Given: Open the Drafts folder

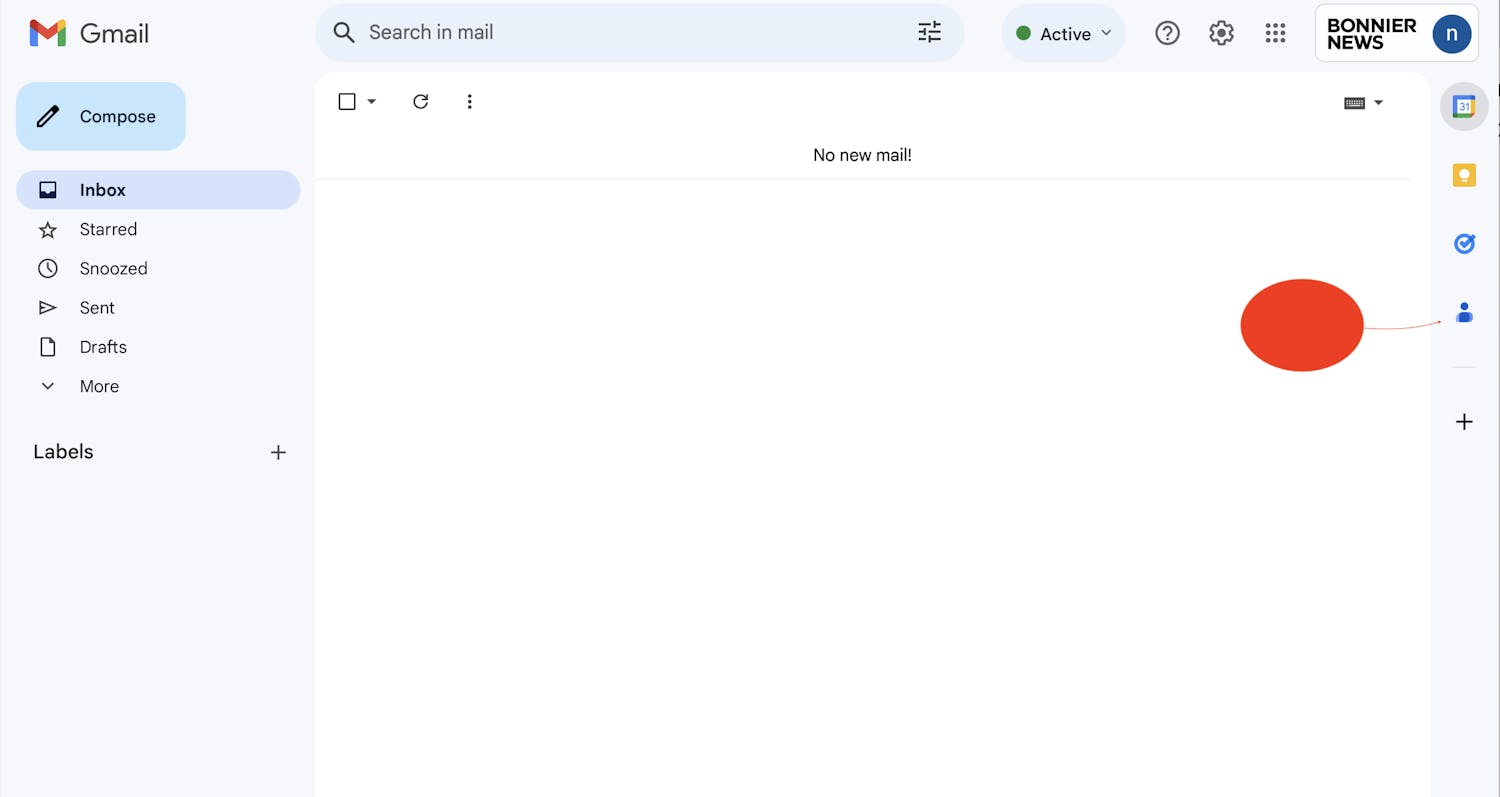Looking at the screenshot, I should (x=103, y=347).
